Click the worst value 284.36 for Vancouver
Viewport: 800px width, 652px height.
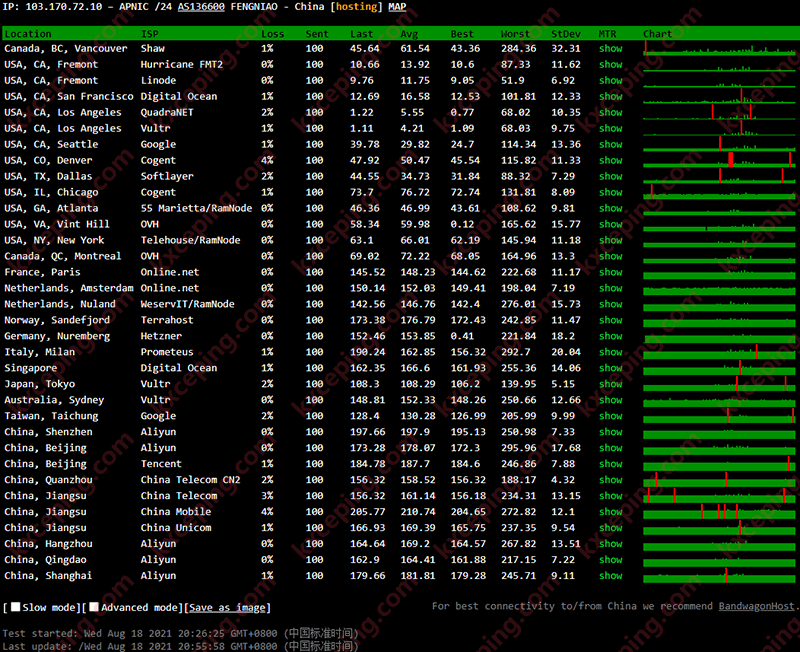(518, 48)
